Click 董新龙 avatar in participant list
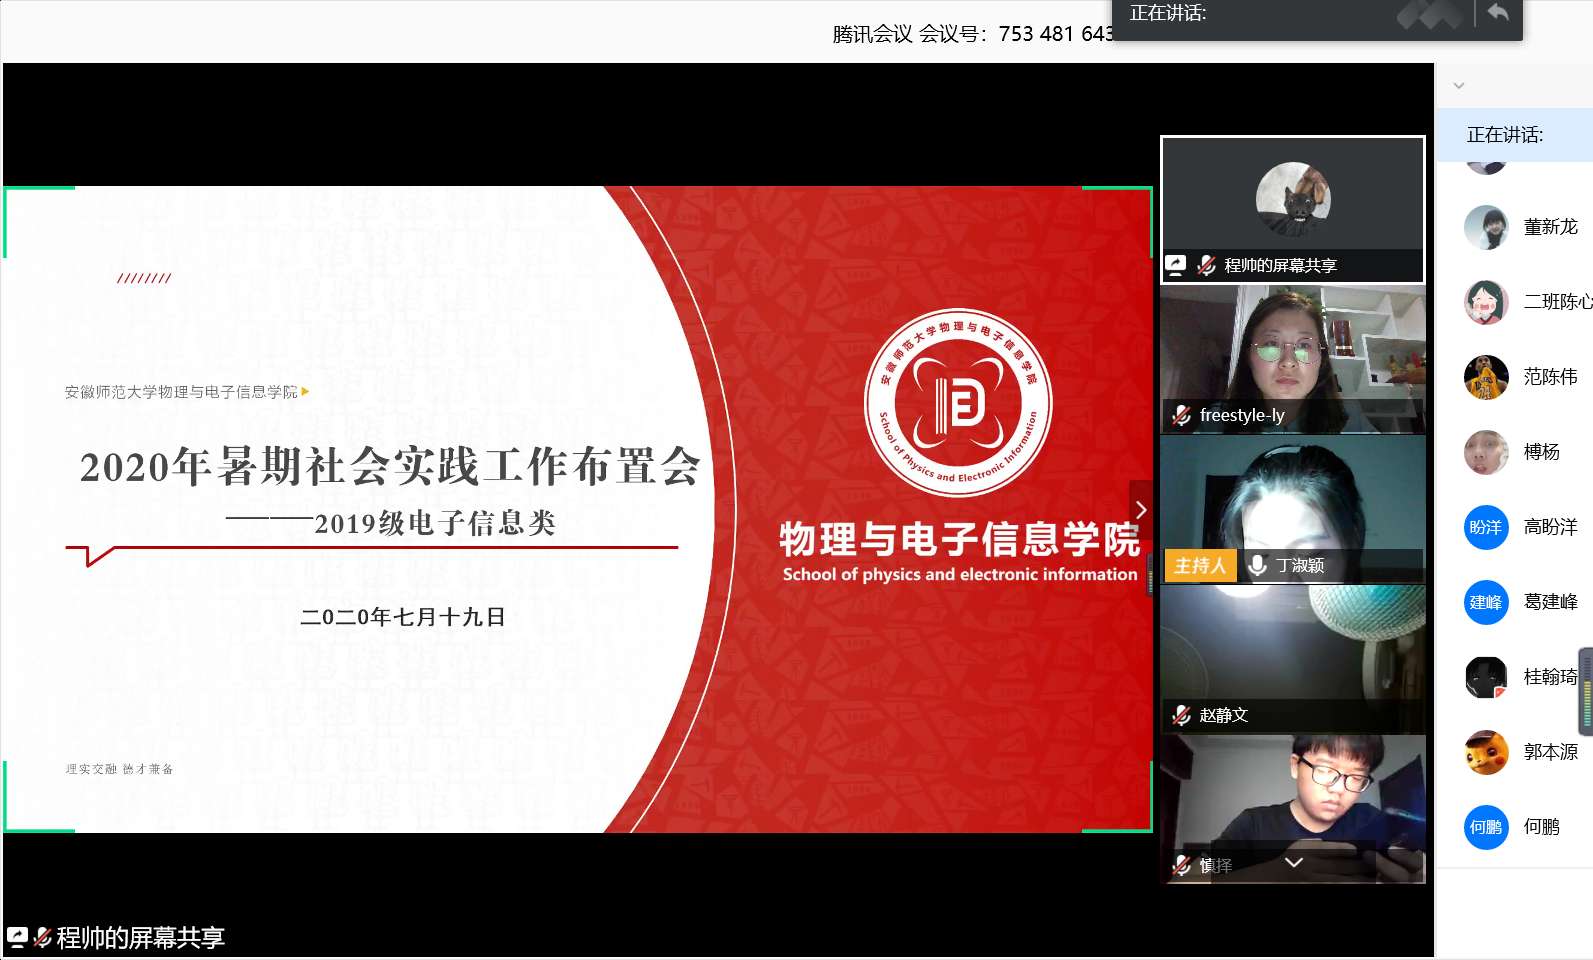 click(x=1486, y=227)
